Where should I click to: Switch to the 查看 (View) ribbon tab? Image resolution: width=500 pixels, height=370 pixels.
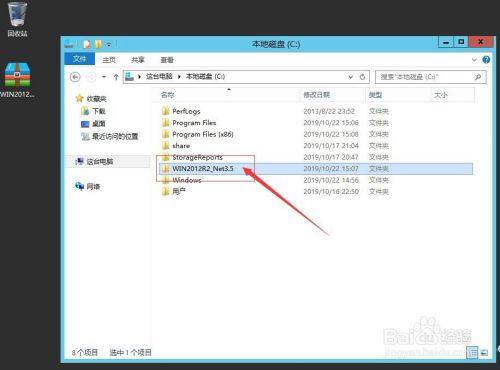[x=167, y=60]
